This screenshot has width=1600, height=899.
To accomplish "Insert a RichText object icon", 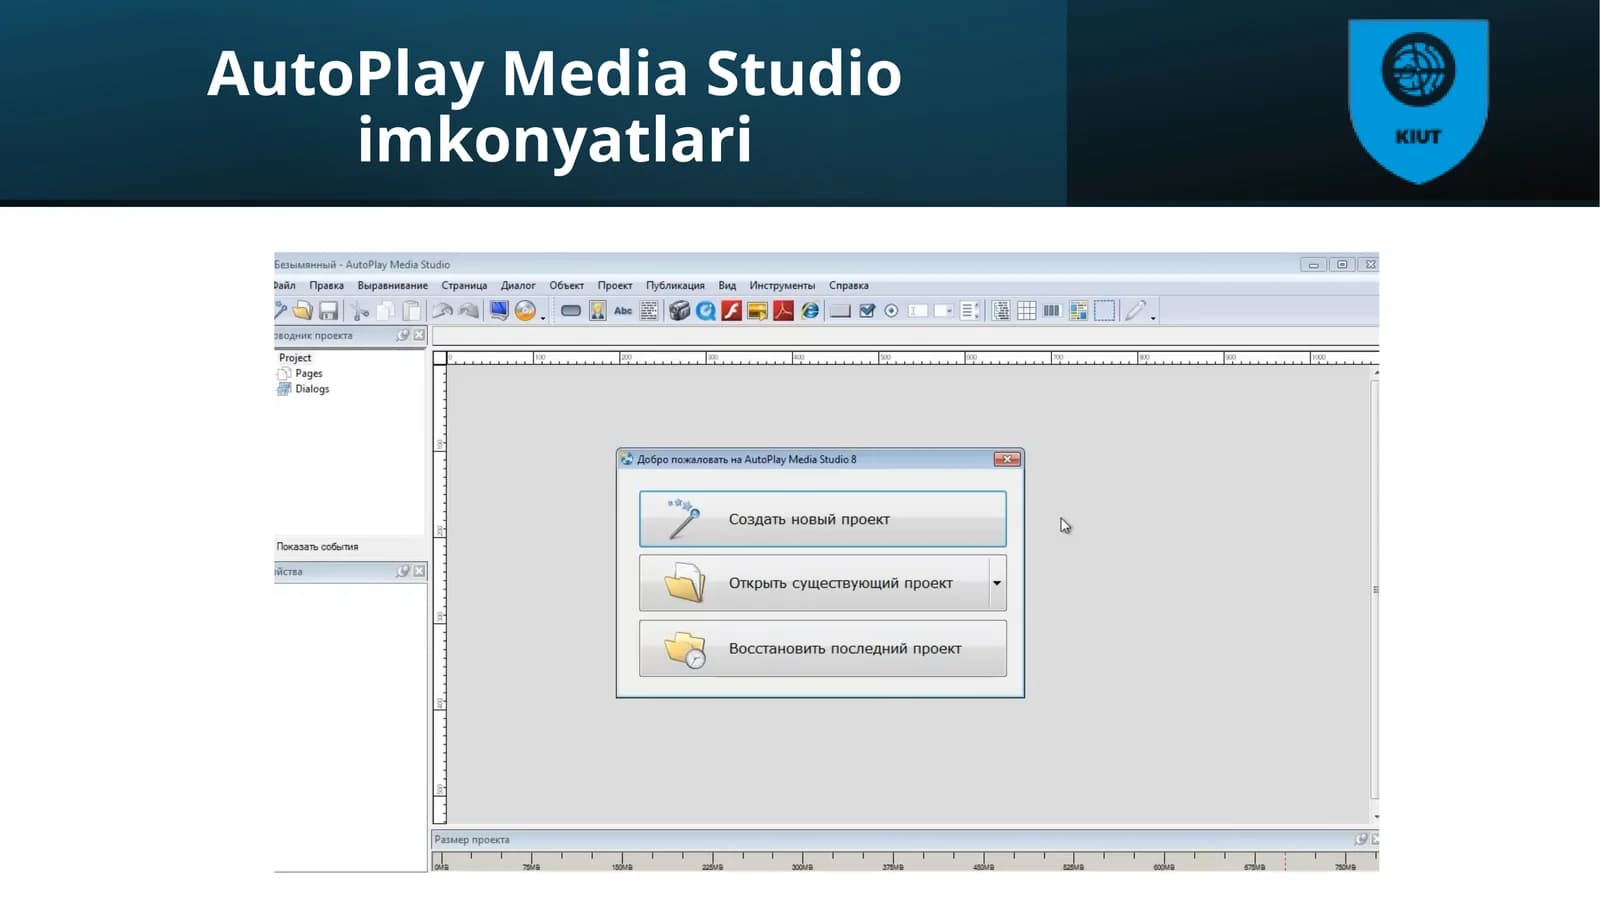I will [x=1078, y=311].
